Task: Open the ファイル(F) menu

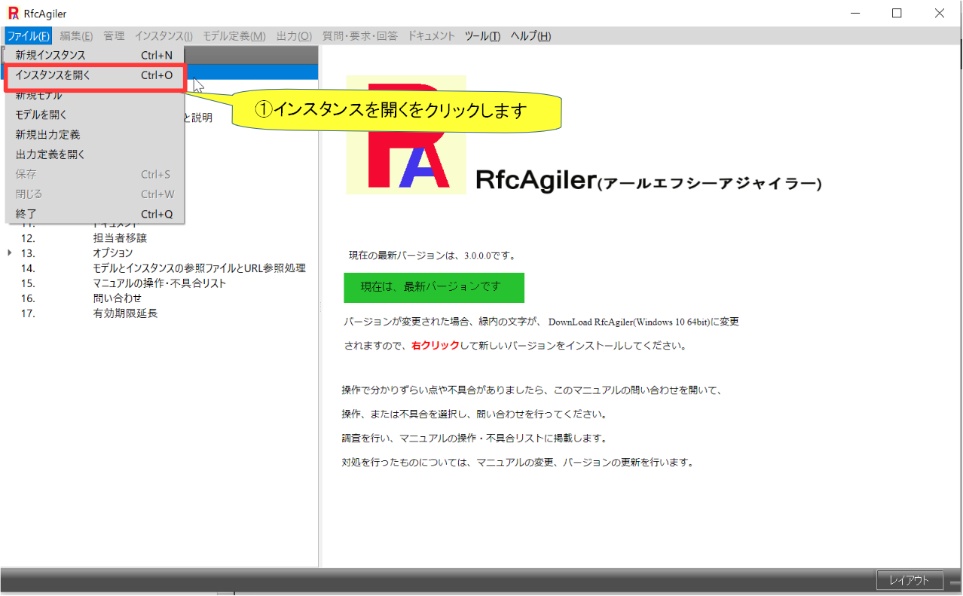Action: pyautogui.click(x=28, y=36)
